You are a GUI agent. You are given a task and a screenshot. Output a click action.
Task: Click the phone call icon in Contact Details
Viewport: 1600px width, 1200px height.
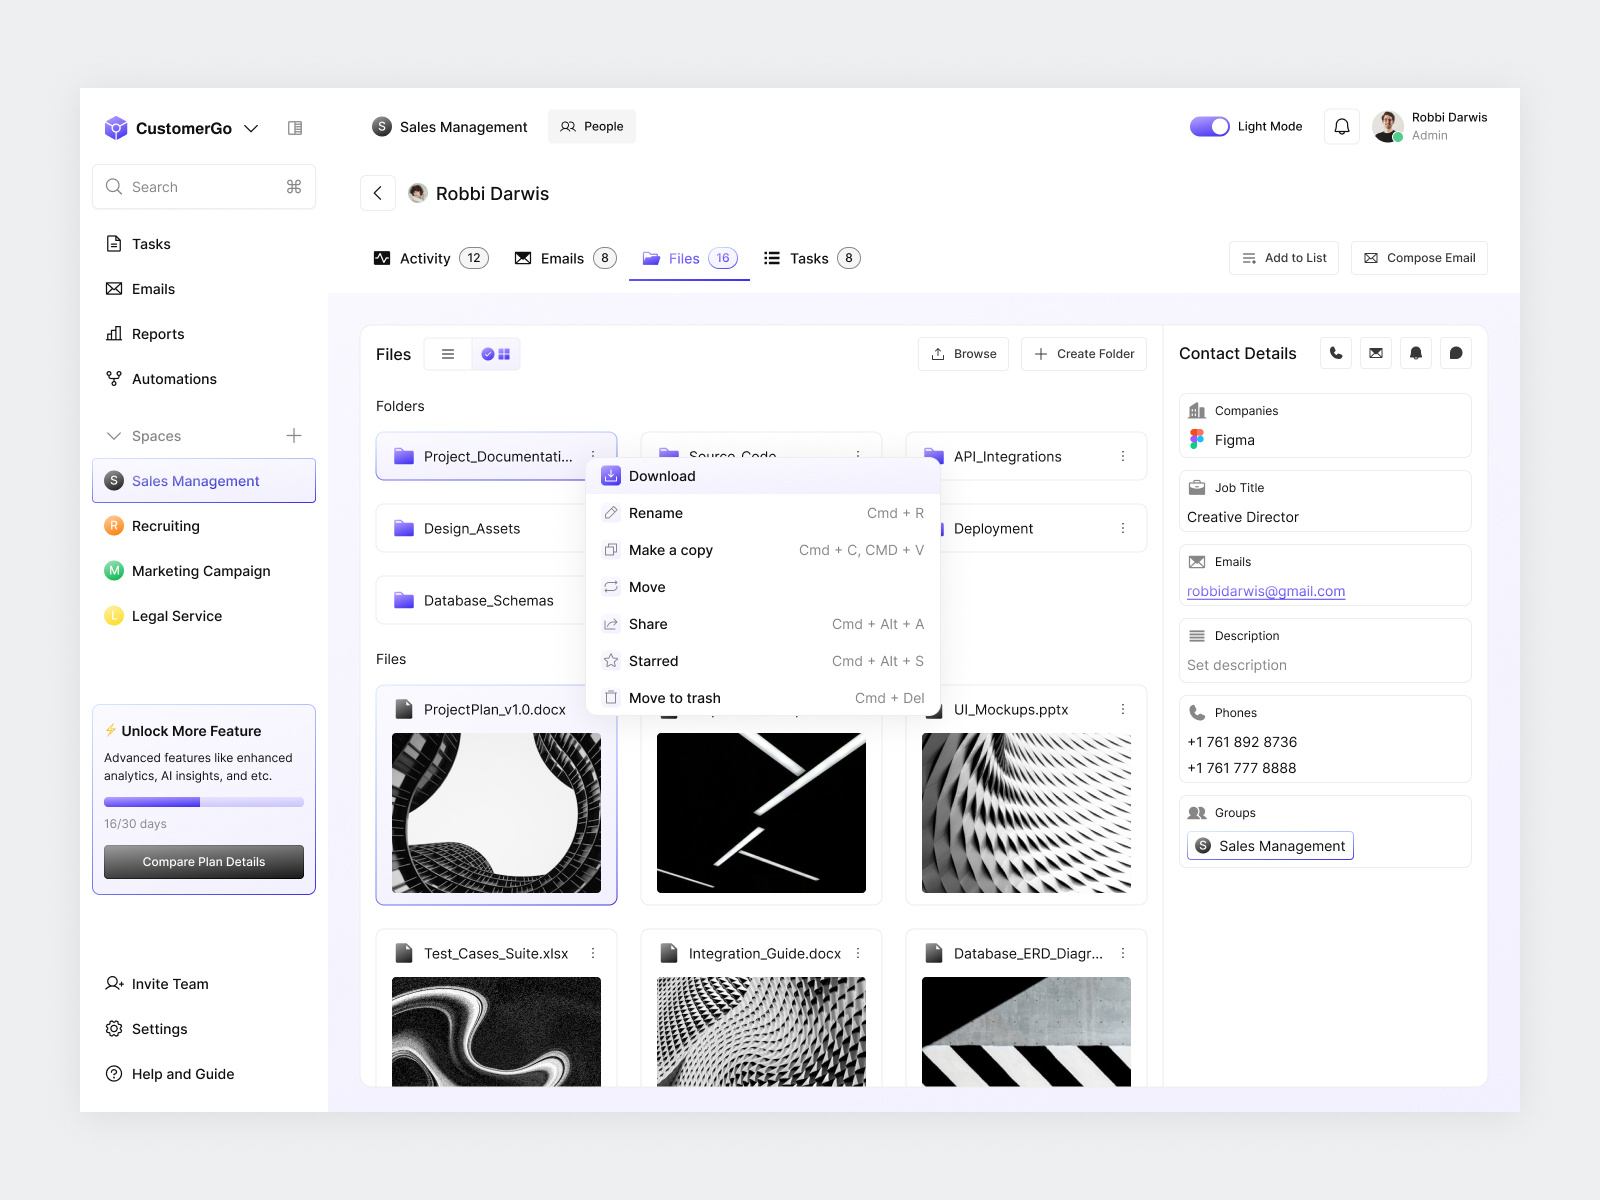click(1336, 353)
